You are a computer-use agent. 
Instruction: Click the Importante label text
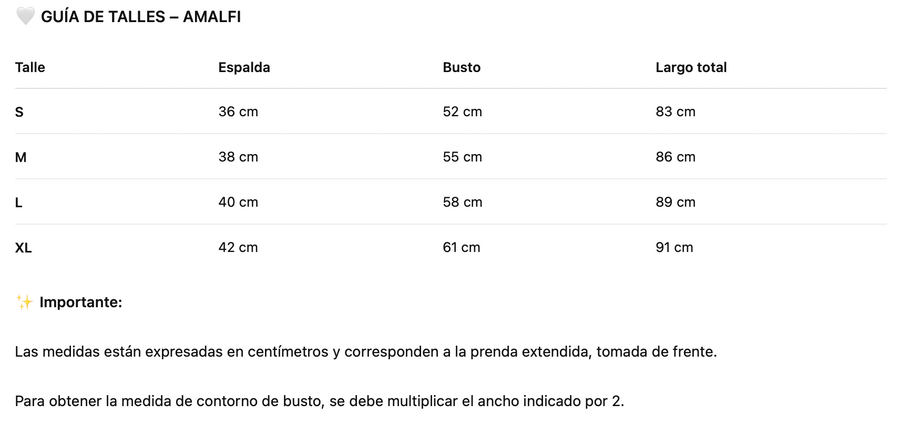click(81, 302)
